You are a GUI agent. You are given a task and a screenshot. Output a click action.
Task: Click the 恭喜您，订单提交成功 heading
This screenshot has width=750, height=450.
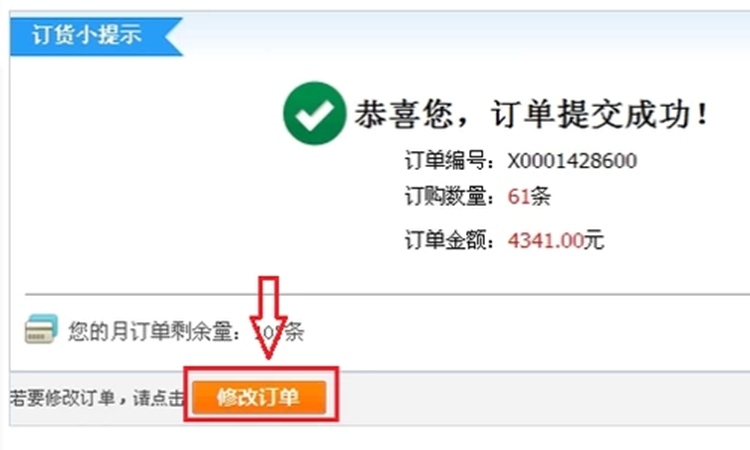[531, 114]
